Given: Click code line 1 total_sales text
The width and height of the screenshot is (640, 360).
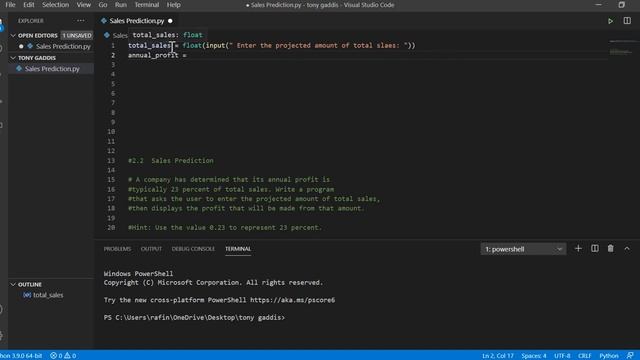Looking at the screenshot, I should point(150,45).
